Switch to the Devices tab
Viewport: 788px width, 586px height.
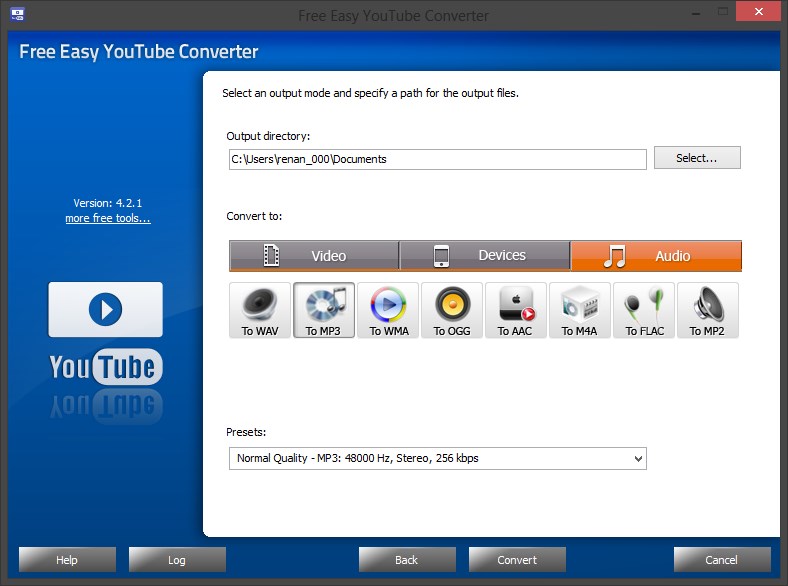click(x=485, y=256)
